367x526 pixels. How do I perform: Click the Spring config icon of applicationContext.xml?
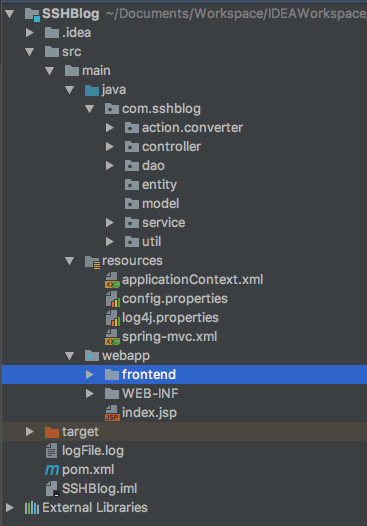pyautogui.click(x=112, y=280)
